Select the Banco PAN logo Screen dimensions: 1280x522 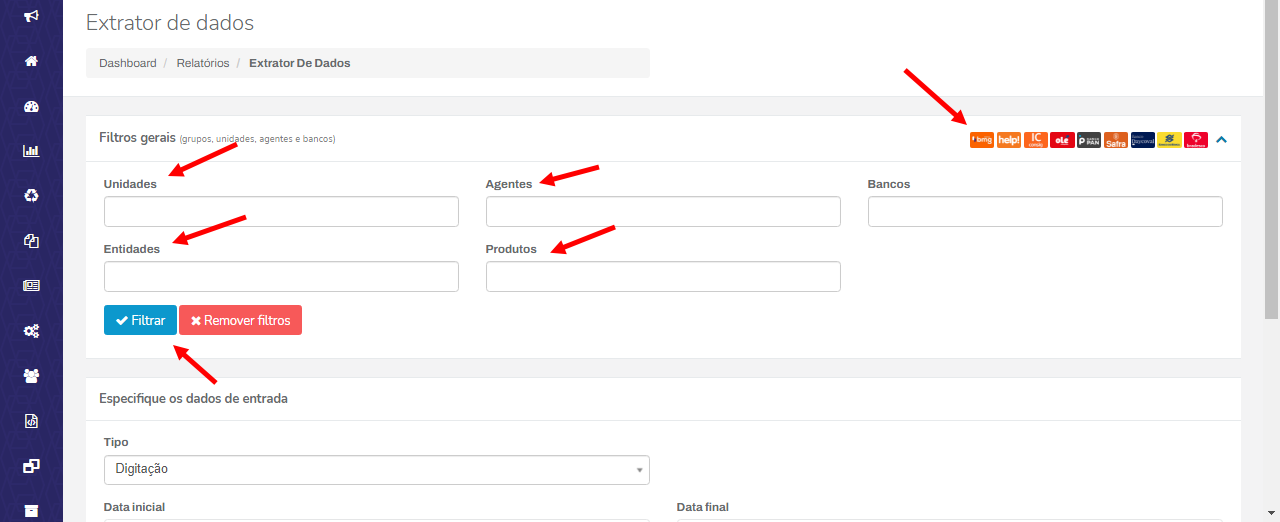[x=1089, y=140]
